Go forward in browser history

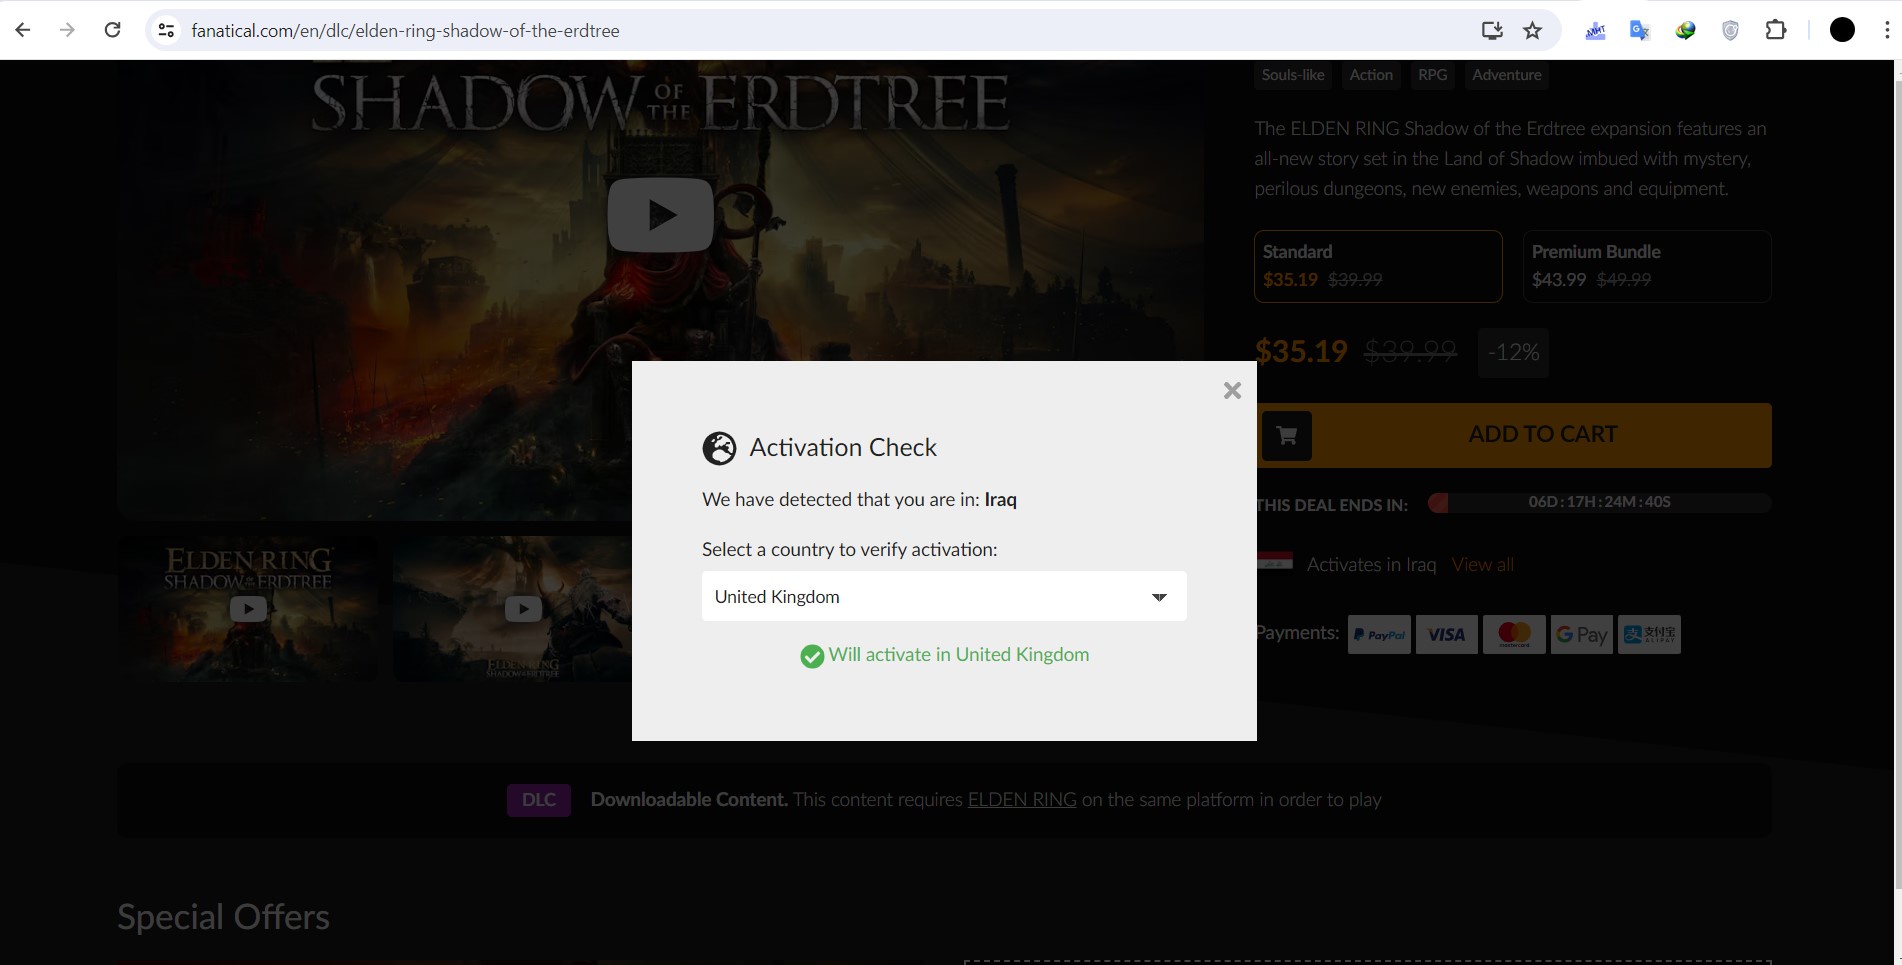[x=67, y=30]
